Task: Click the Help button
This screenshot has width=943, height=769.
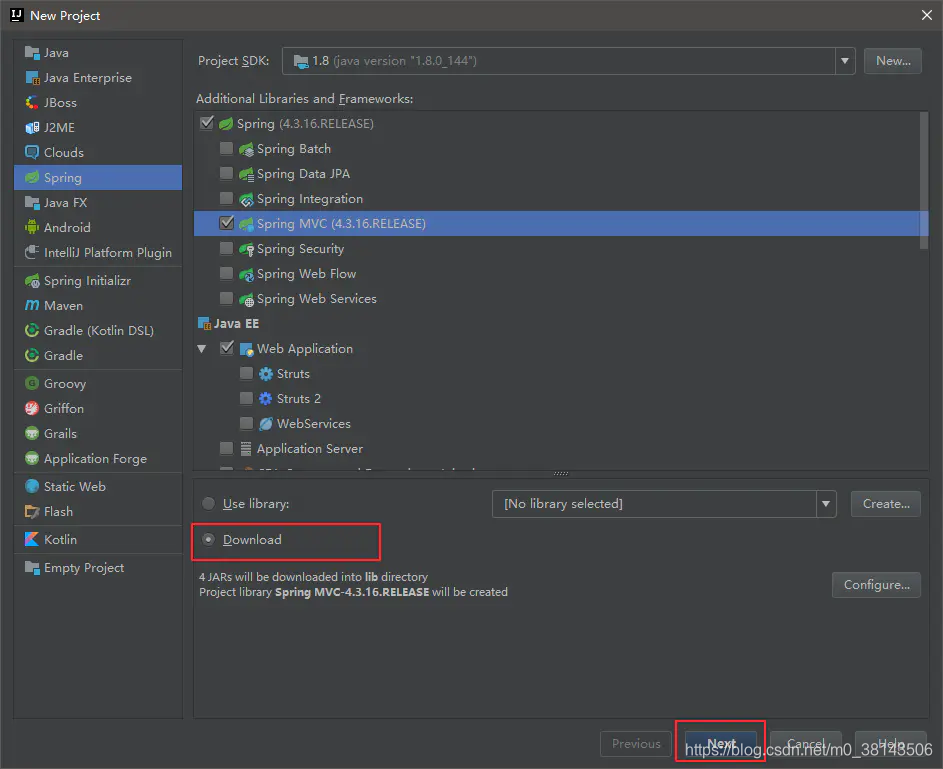Action: coord(891,744)
